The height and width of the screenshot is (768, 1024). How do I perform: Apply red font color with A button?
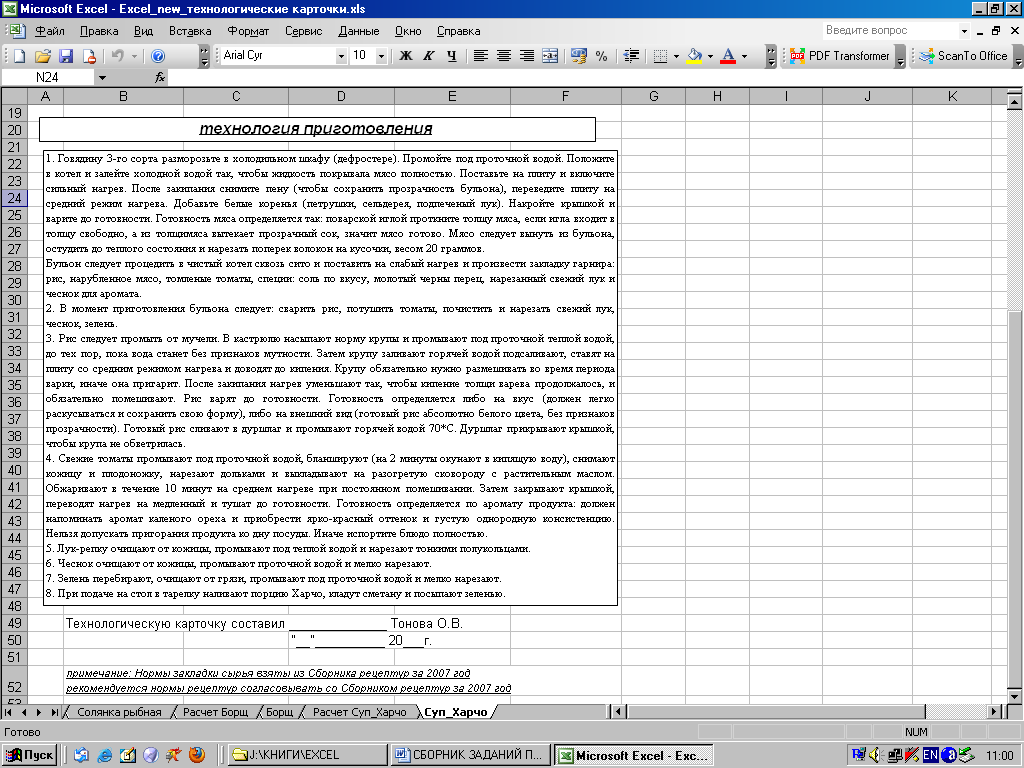728,56
